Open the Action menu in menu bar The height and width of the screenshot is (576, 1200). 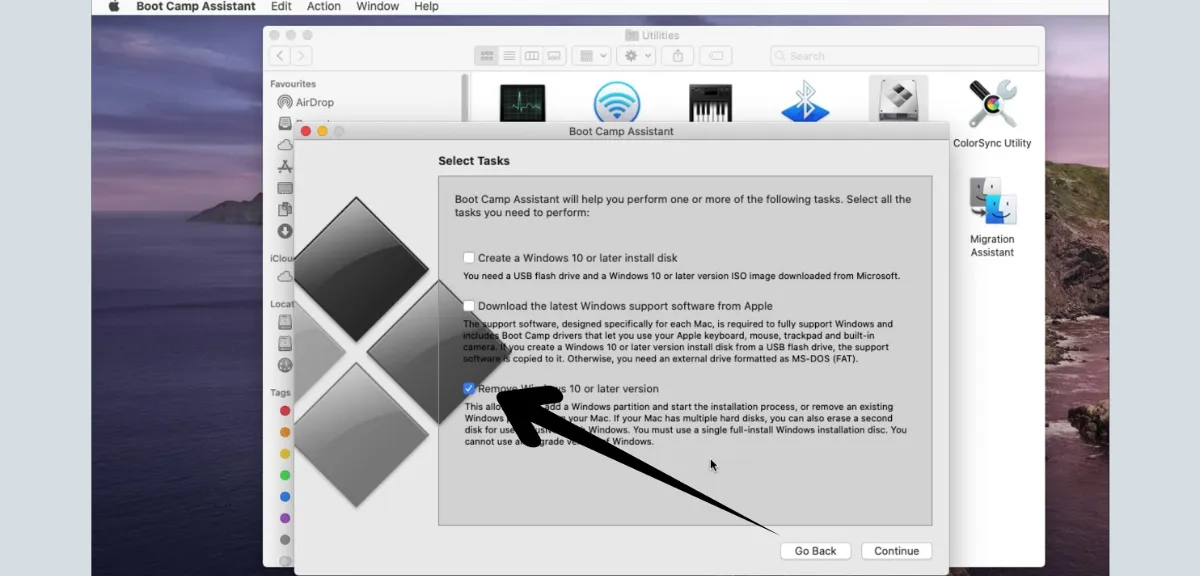(x=324, y=7)
